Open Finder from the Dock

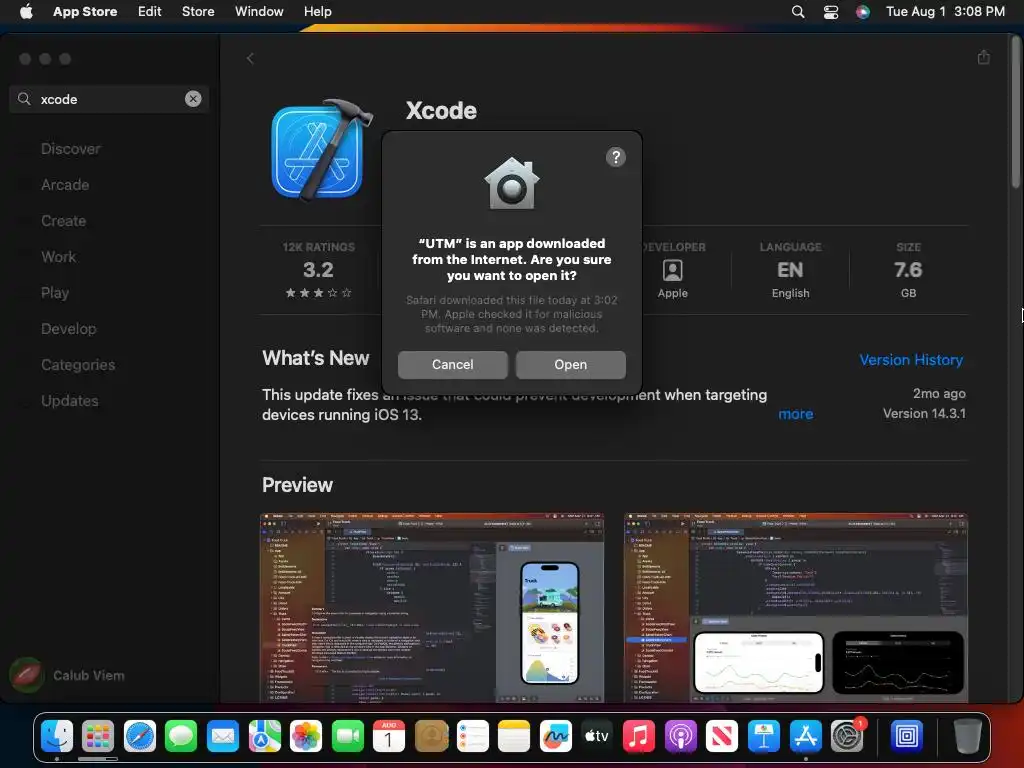pyautogui.click(x=57, y=736)
